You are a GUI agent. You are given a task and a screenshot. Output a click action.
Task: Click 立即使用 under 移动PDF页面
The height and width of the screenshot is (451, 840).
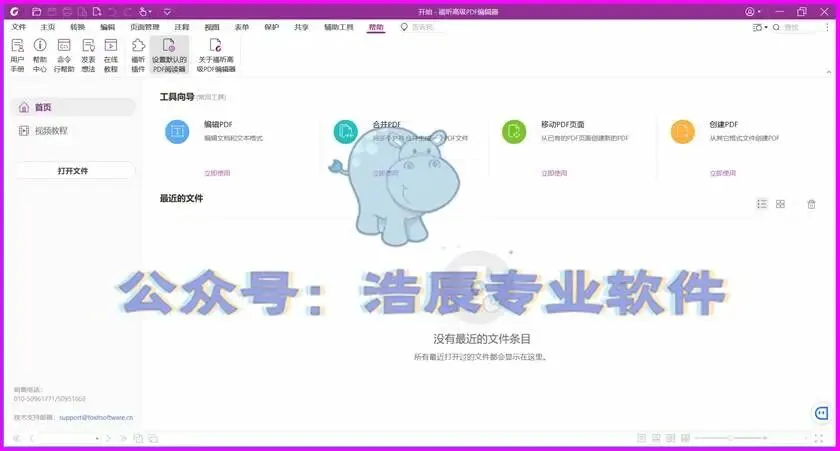(554, 173)
